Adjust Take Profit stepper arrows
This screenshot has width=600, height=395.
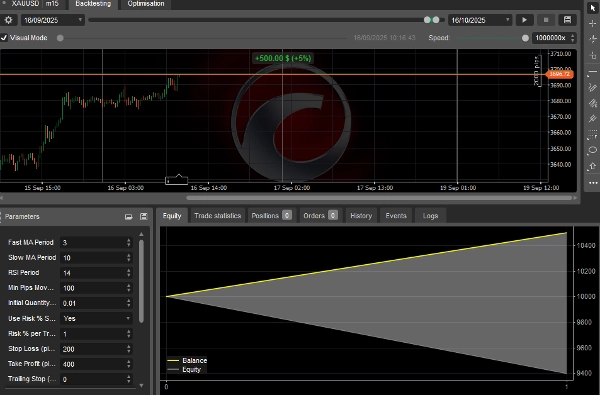click(x=129, y=364)
